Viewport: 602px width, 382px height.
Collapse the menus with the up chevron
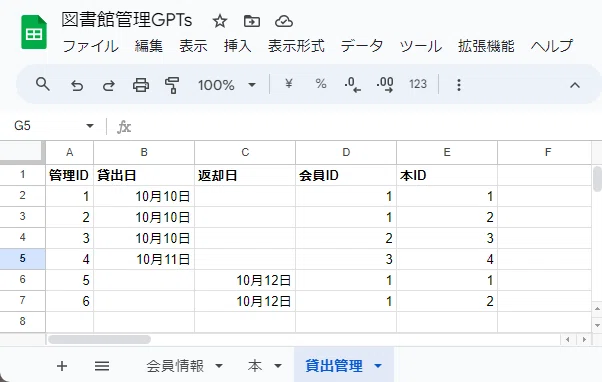pos(574,85)
